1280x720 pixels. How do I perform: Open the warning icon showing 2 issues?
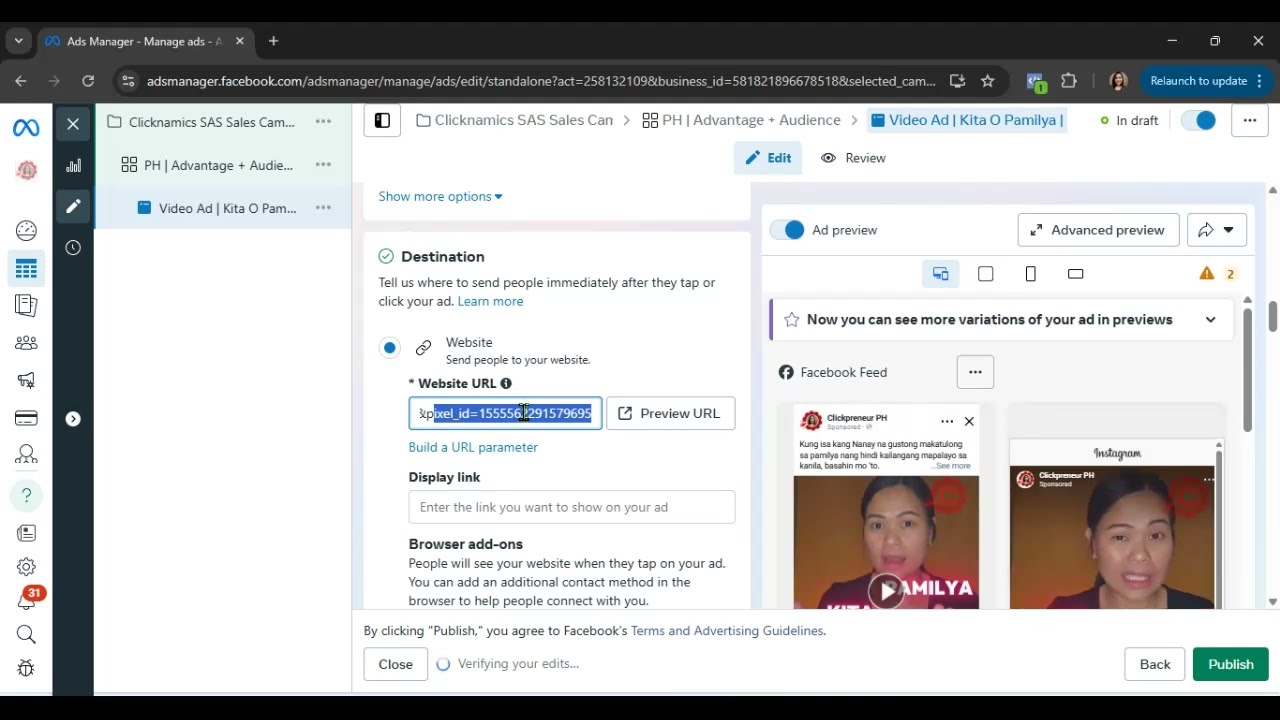(x=1217, y=274)
